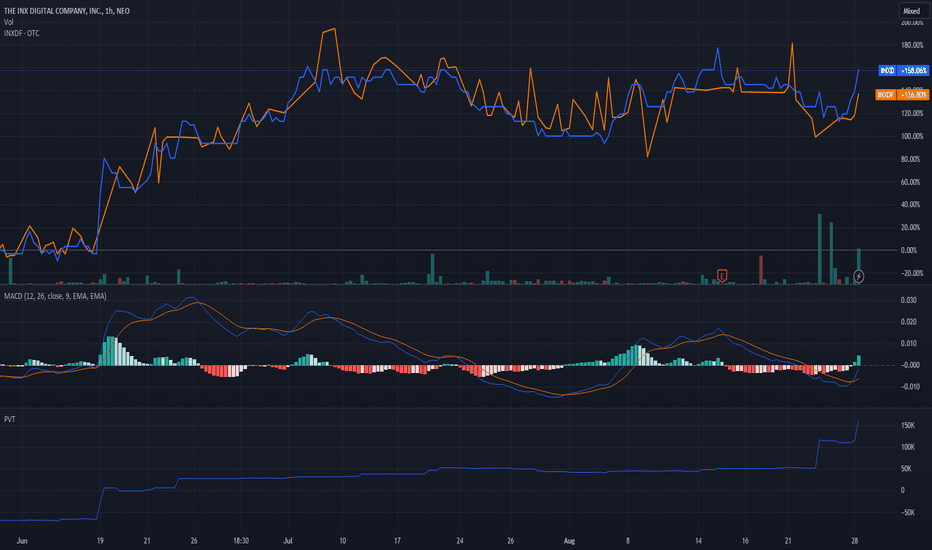Click the 8 date label on time axis
932x550 pixels.
pos(628,541)
